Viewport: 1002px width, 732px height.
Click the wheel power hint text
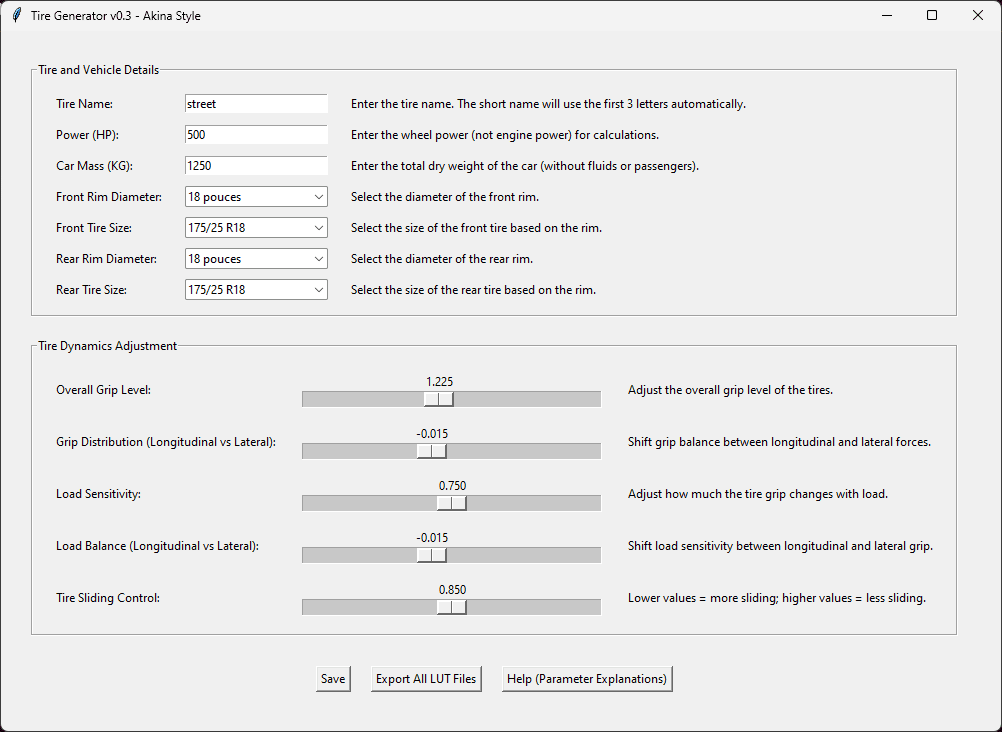tap(505, 135)
